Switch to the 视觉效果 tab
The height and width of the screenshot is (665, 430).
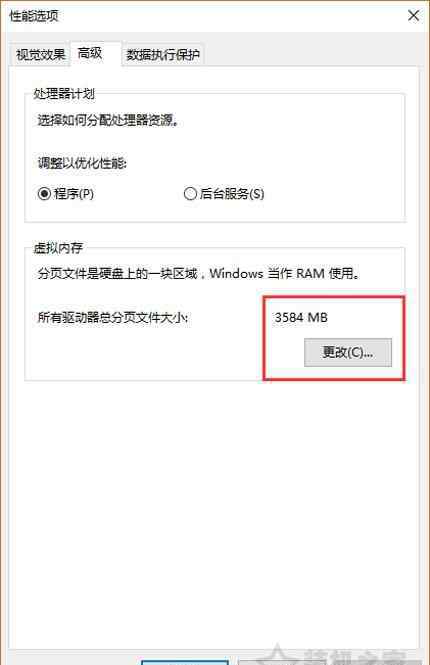(40, 54)
